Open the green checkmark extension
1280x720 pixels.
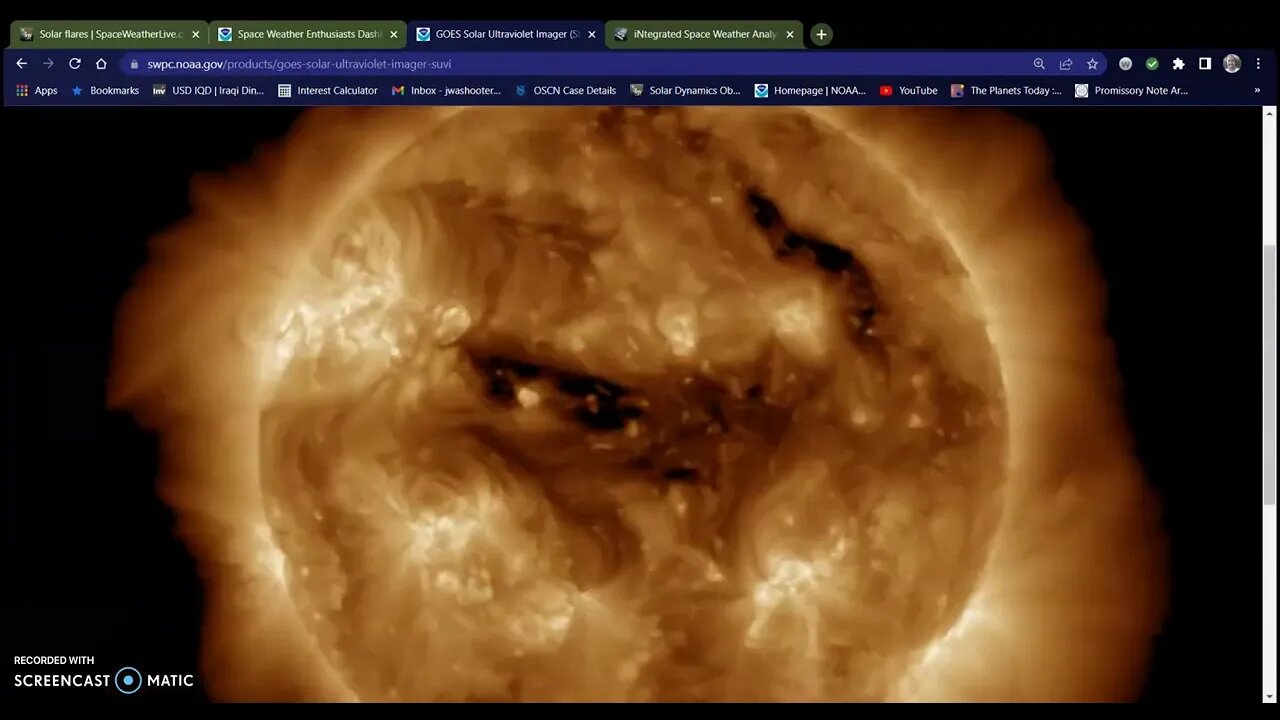[1152, 63]
